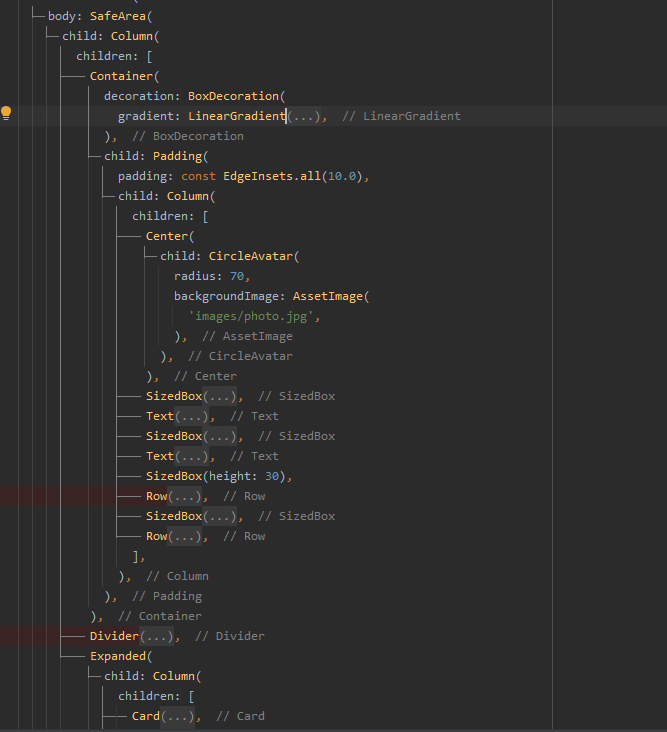
Task: Expand the SizedBox(...) fold between the two Row lines
Action: tap(219, 516)
